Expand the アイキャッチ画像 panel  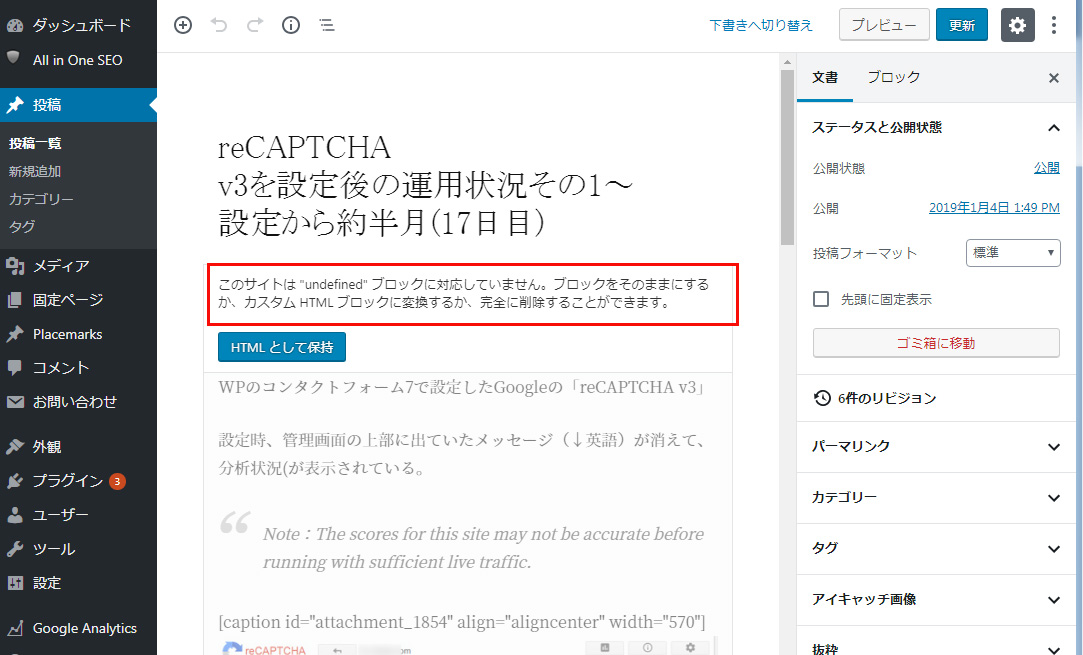click(936, 600)
